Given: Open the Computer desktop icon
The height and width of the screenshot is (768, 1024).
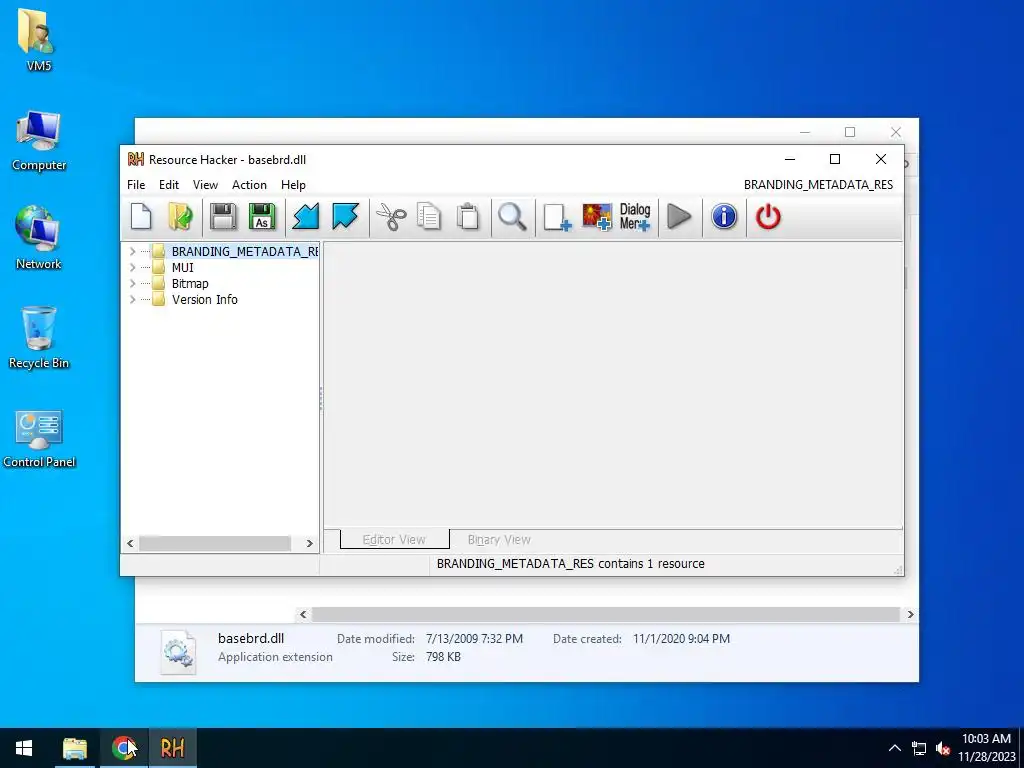Looking at the screenshot, I should 39,141.
